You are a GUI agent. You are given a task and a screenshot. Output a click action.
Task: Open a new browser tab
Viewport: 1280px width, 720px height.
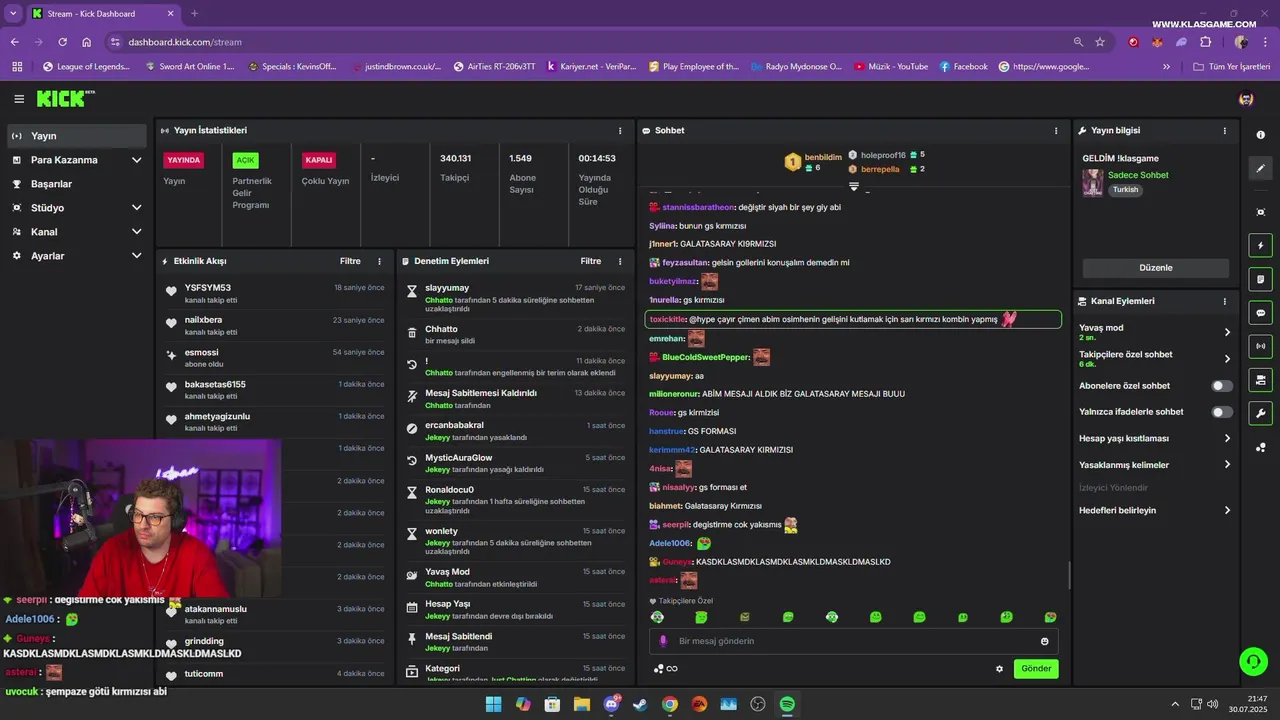194,14
